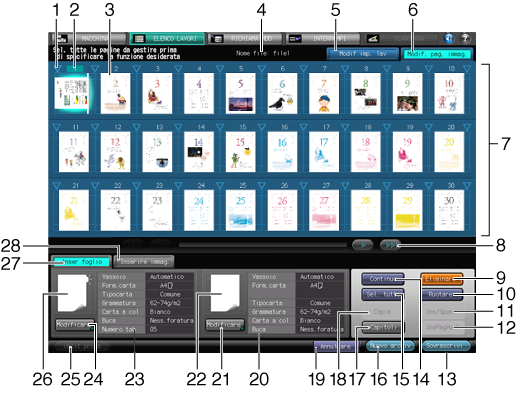Select the page 20 thumbnail
Viewport: 516px width, 394px height.
tap(449, 152)
